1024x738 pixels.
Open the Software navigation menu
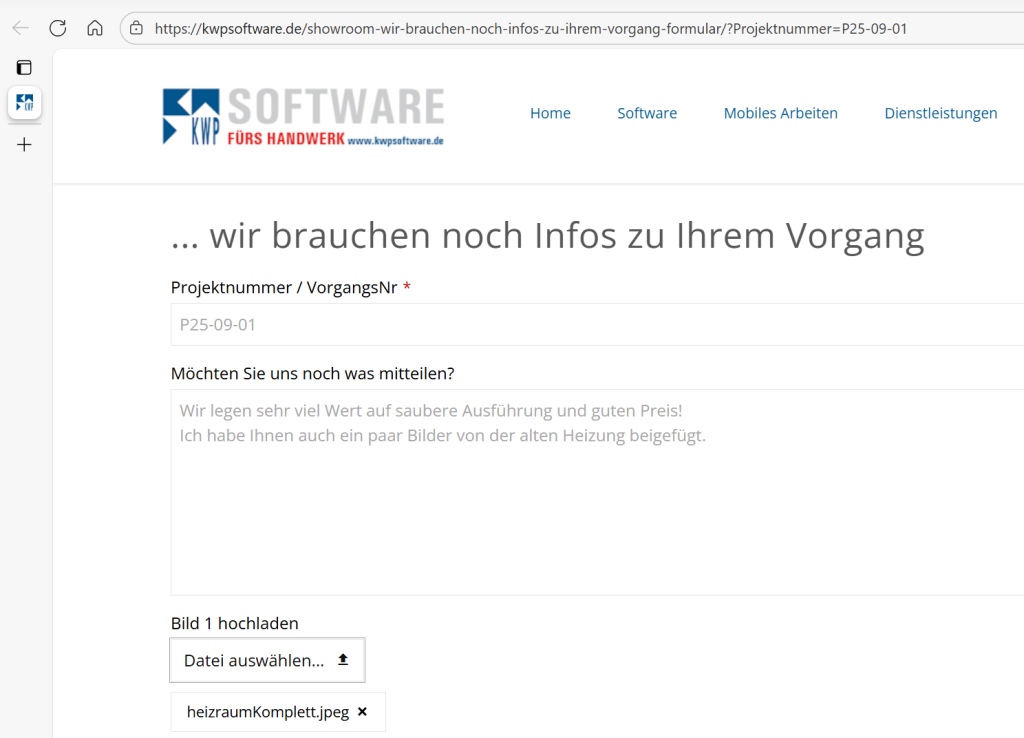647,113
